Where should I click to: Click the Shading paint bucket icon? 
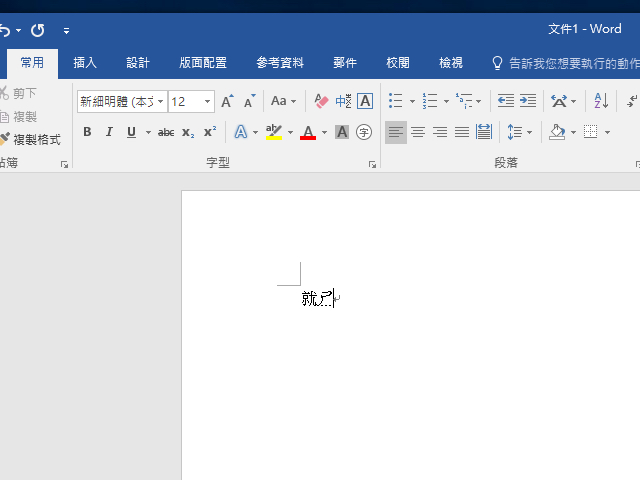(557, 132)
